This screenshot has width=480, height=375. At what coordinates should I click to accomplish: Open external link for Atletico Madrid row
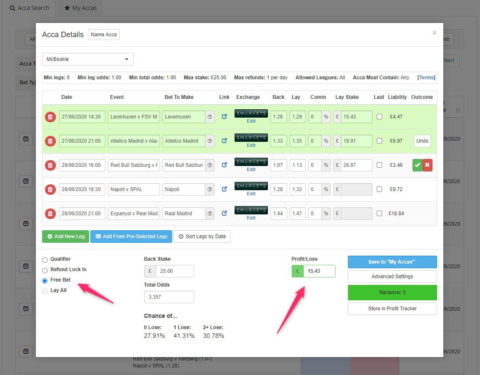[x=224, y=141]
